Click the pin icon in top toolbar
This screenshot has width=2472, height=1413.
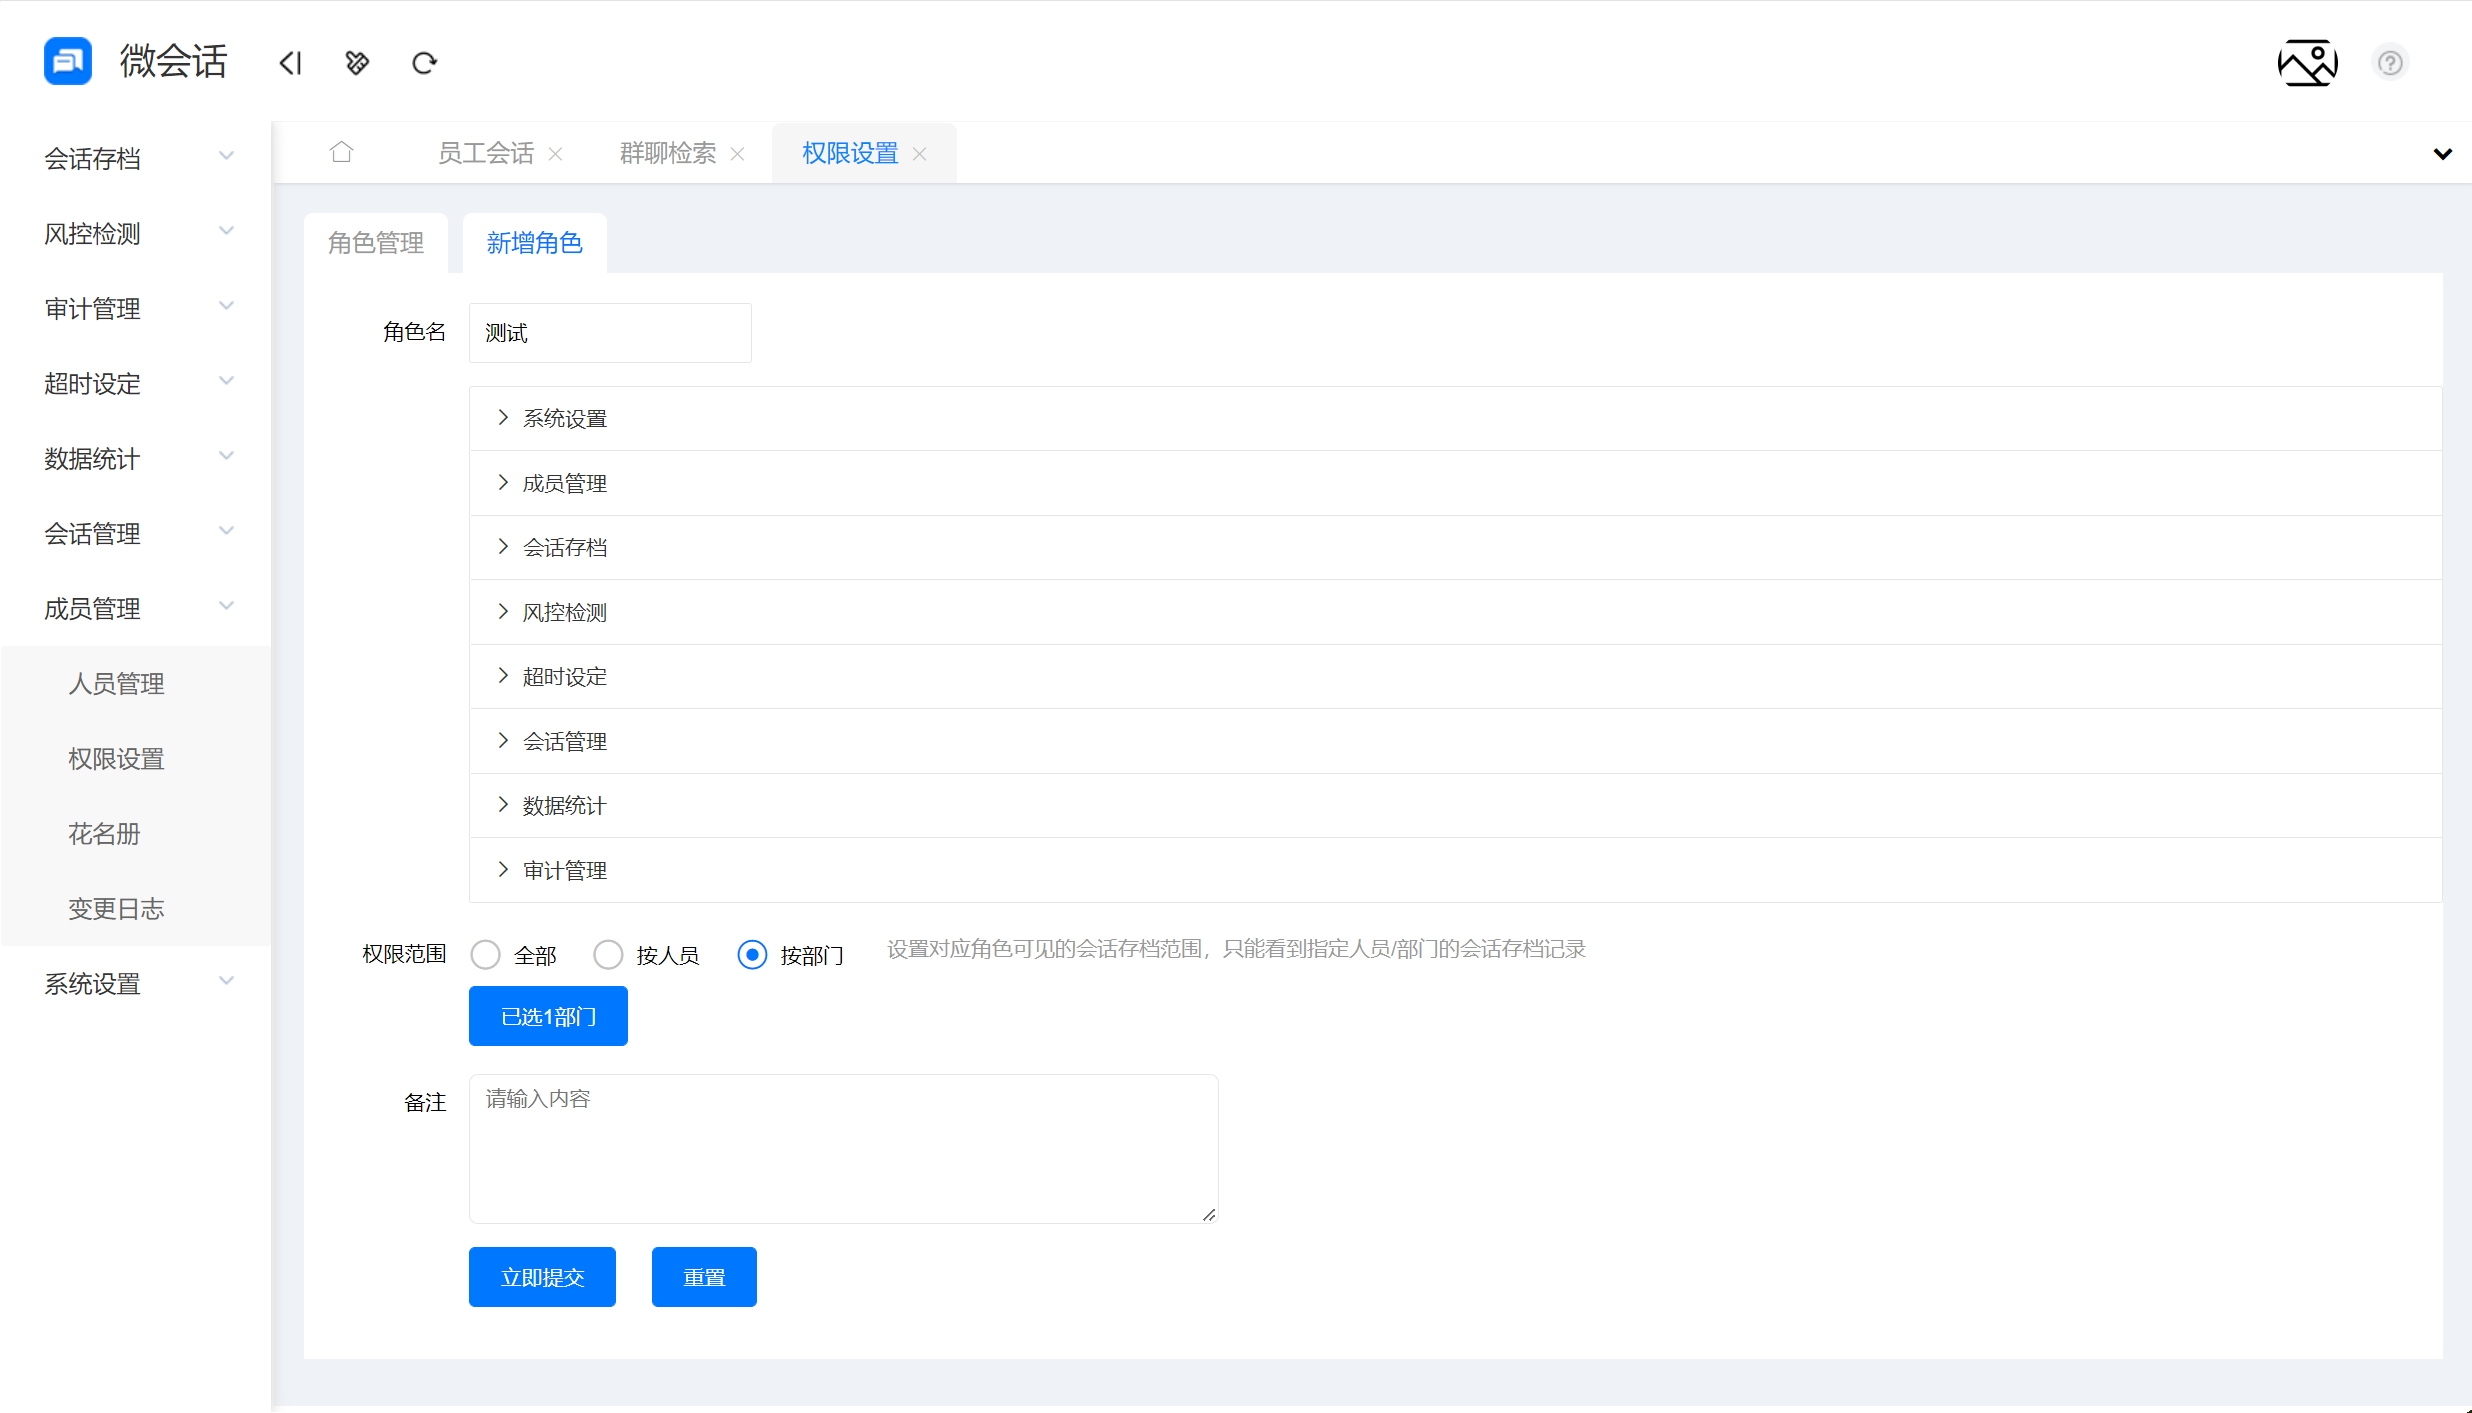click(x=357, y=62)
